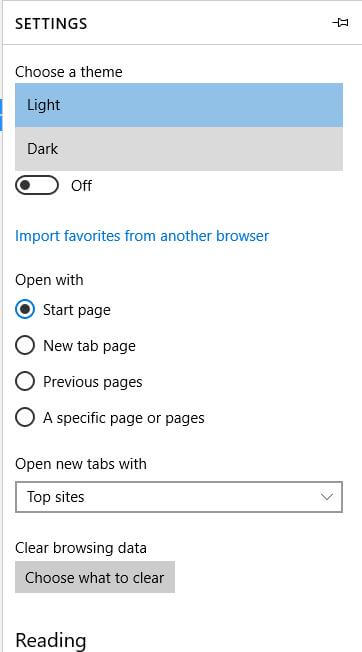Click the Open new tabs with label
The image size is (362, 652).
coord(81,464)
